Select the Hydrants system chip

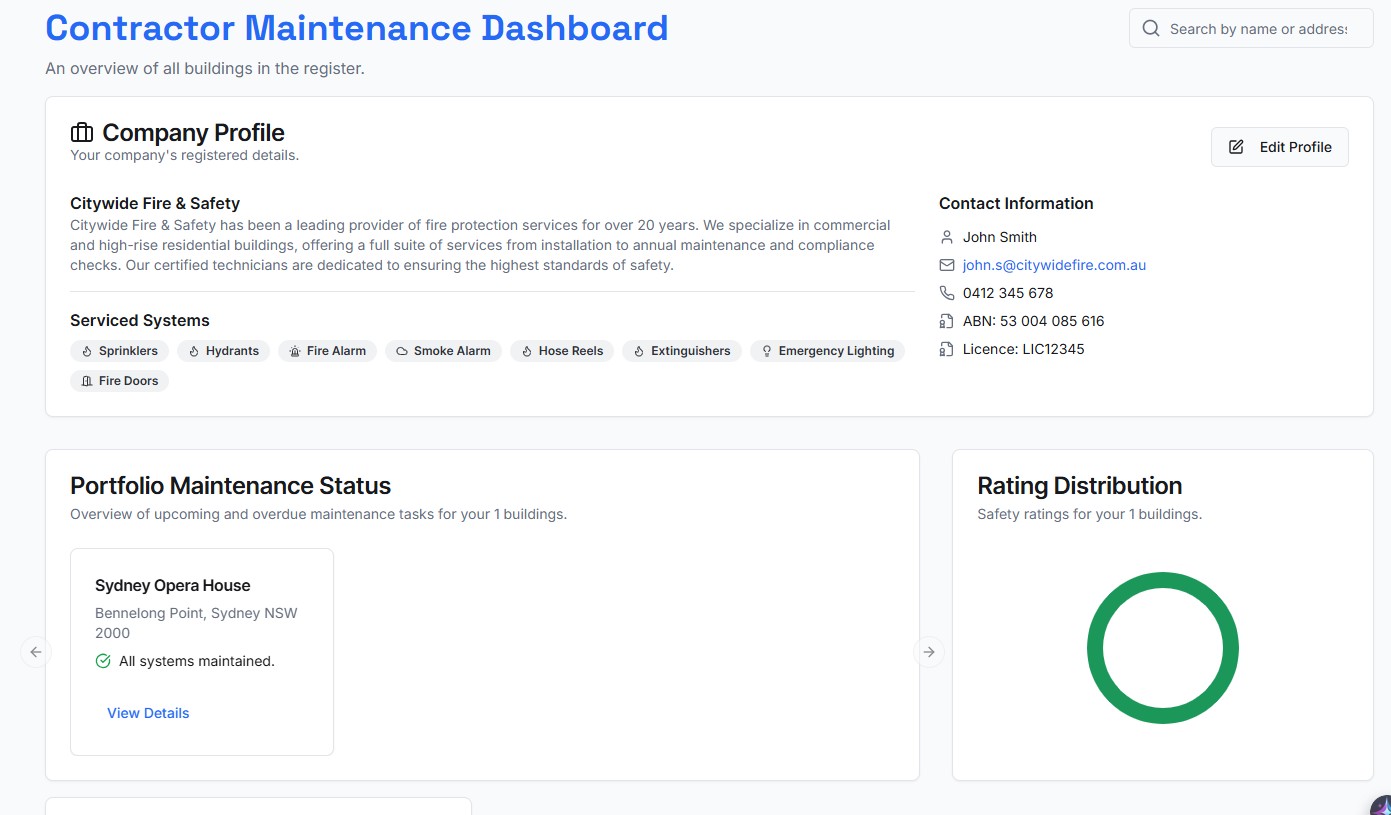(x=223, y=350)
